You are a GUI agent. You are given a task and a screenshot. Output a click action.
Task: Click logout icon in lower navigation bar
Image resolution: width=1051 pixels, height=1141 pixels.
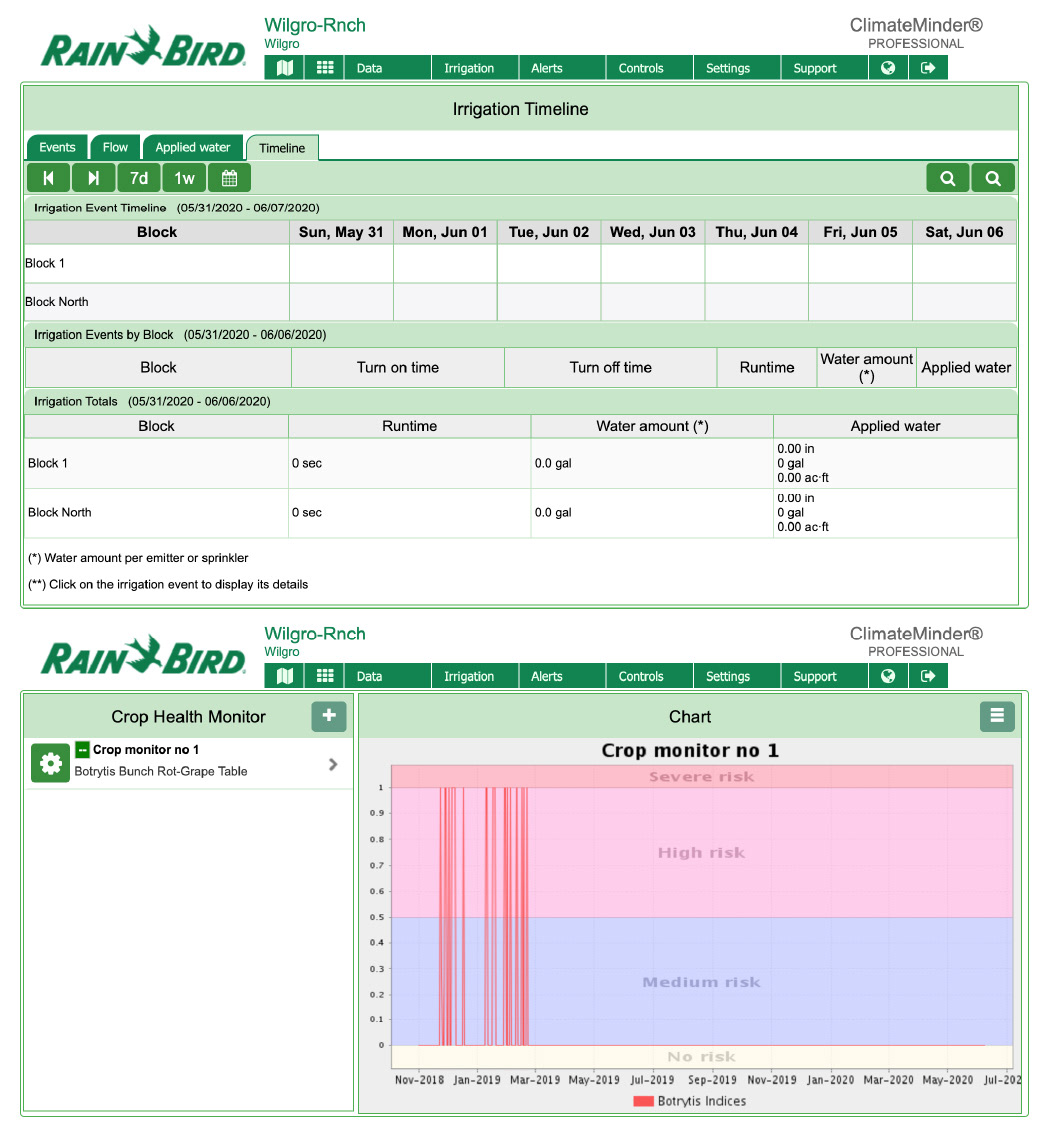coord(928,676)
